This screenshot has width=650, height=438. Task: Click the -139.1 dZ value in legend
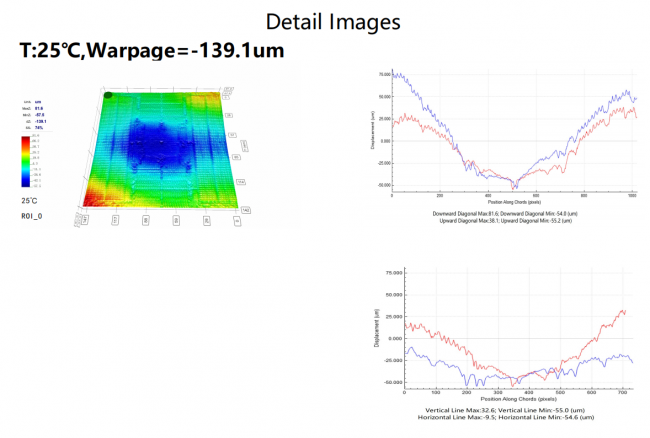point(40,121)
